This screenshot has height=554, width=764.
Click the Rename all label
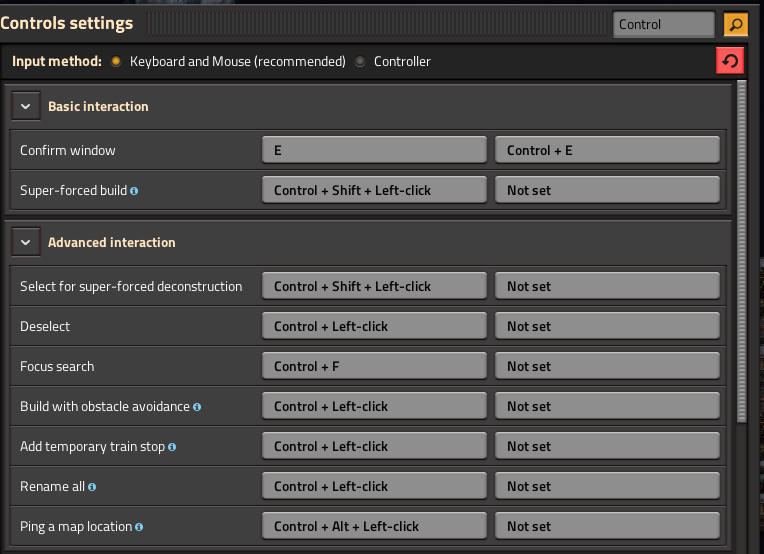pyautogui.click(x=53, y=486)
